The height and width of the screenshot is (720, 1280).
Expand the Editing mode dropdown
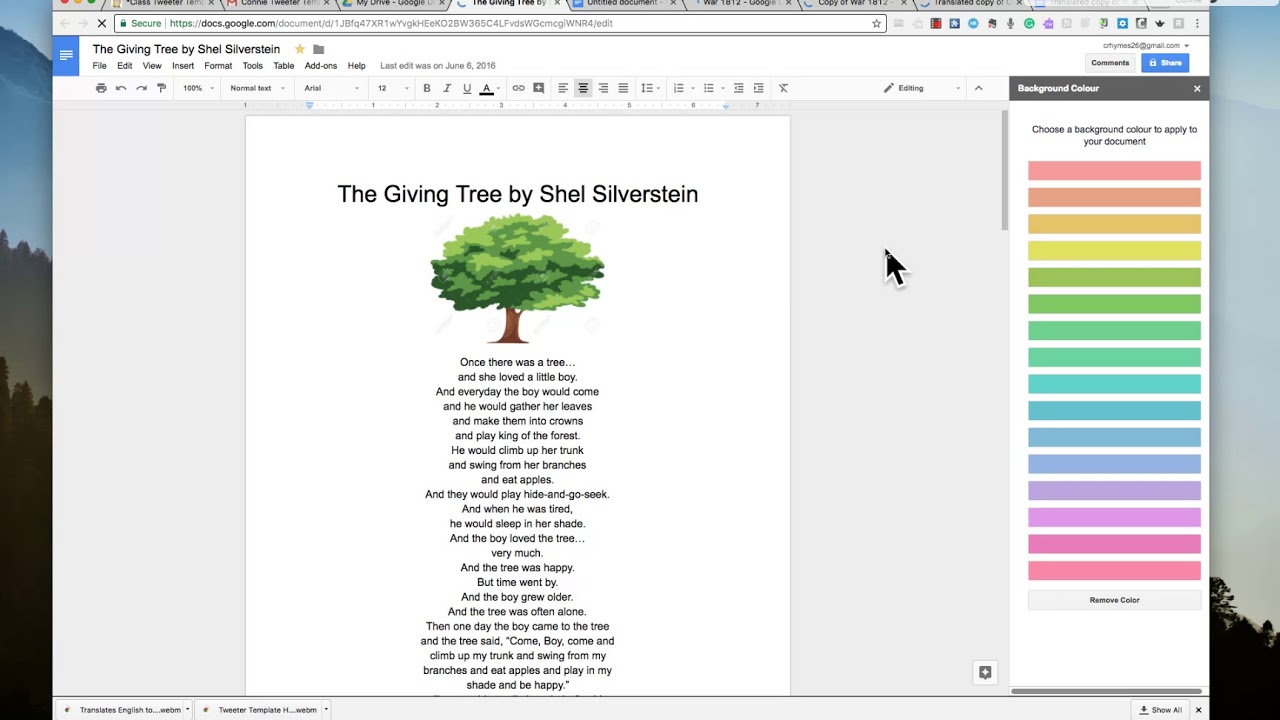pos(921,88)
